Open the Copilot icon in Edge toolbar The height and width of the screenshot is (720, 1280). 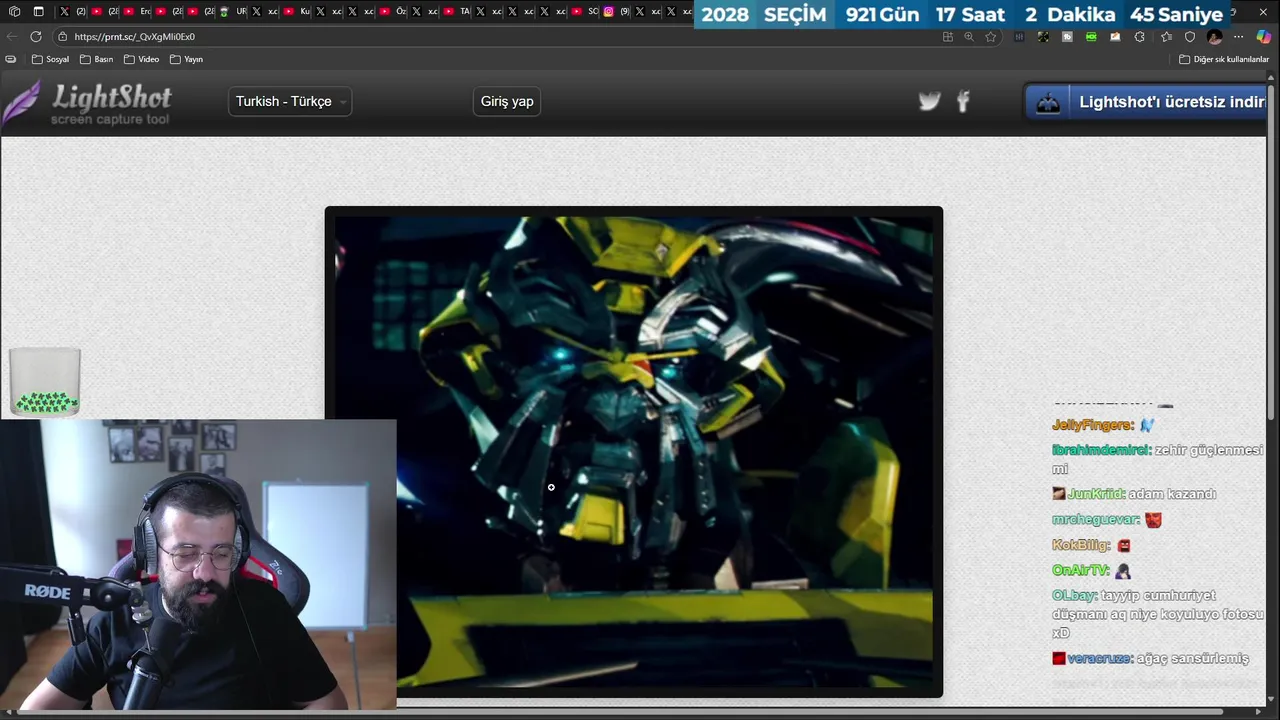click(x=1264, y=37)
